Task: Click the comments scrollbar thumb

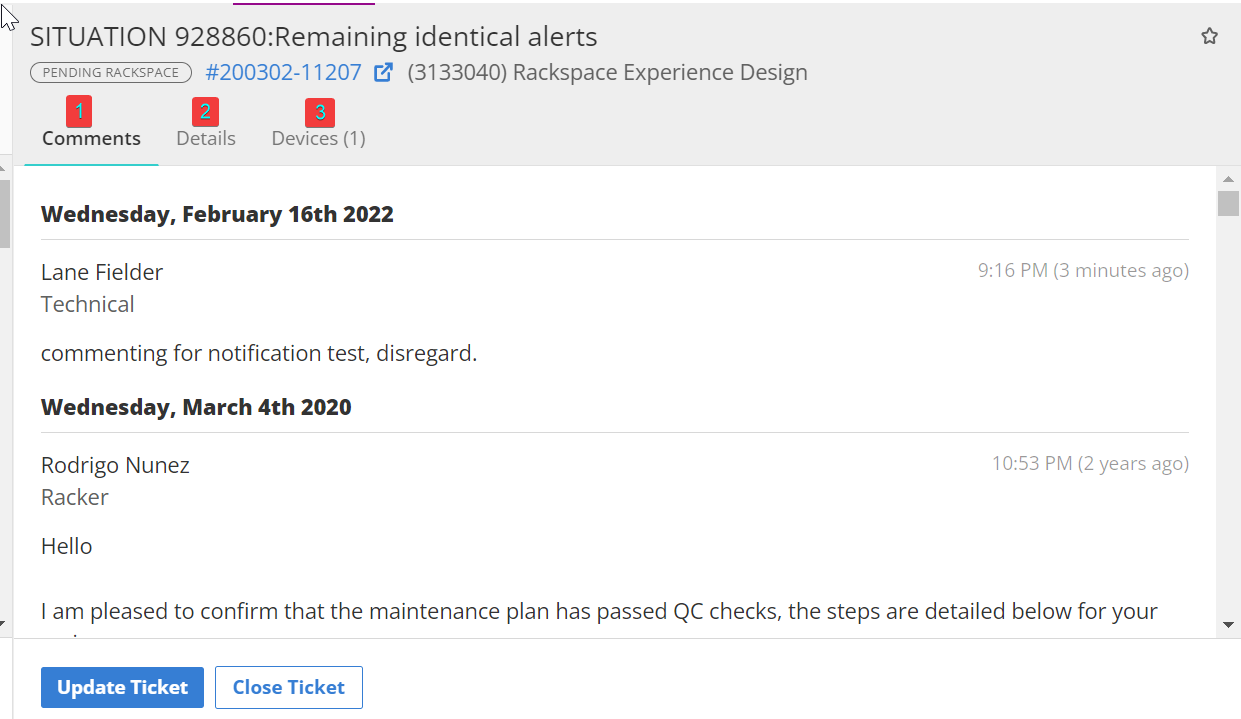Action: 1228,203
